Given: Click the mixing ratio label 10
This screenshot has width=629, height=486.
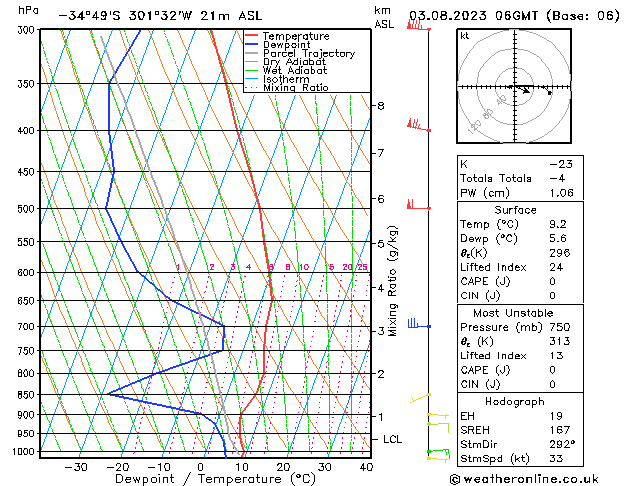Looking at the screenshot, I should (x=304, y=267).
